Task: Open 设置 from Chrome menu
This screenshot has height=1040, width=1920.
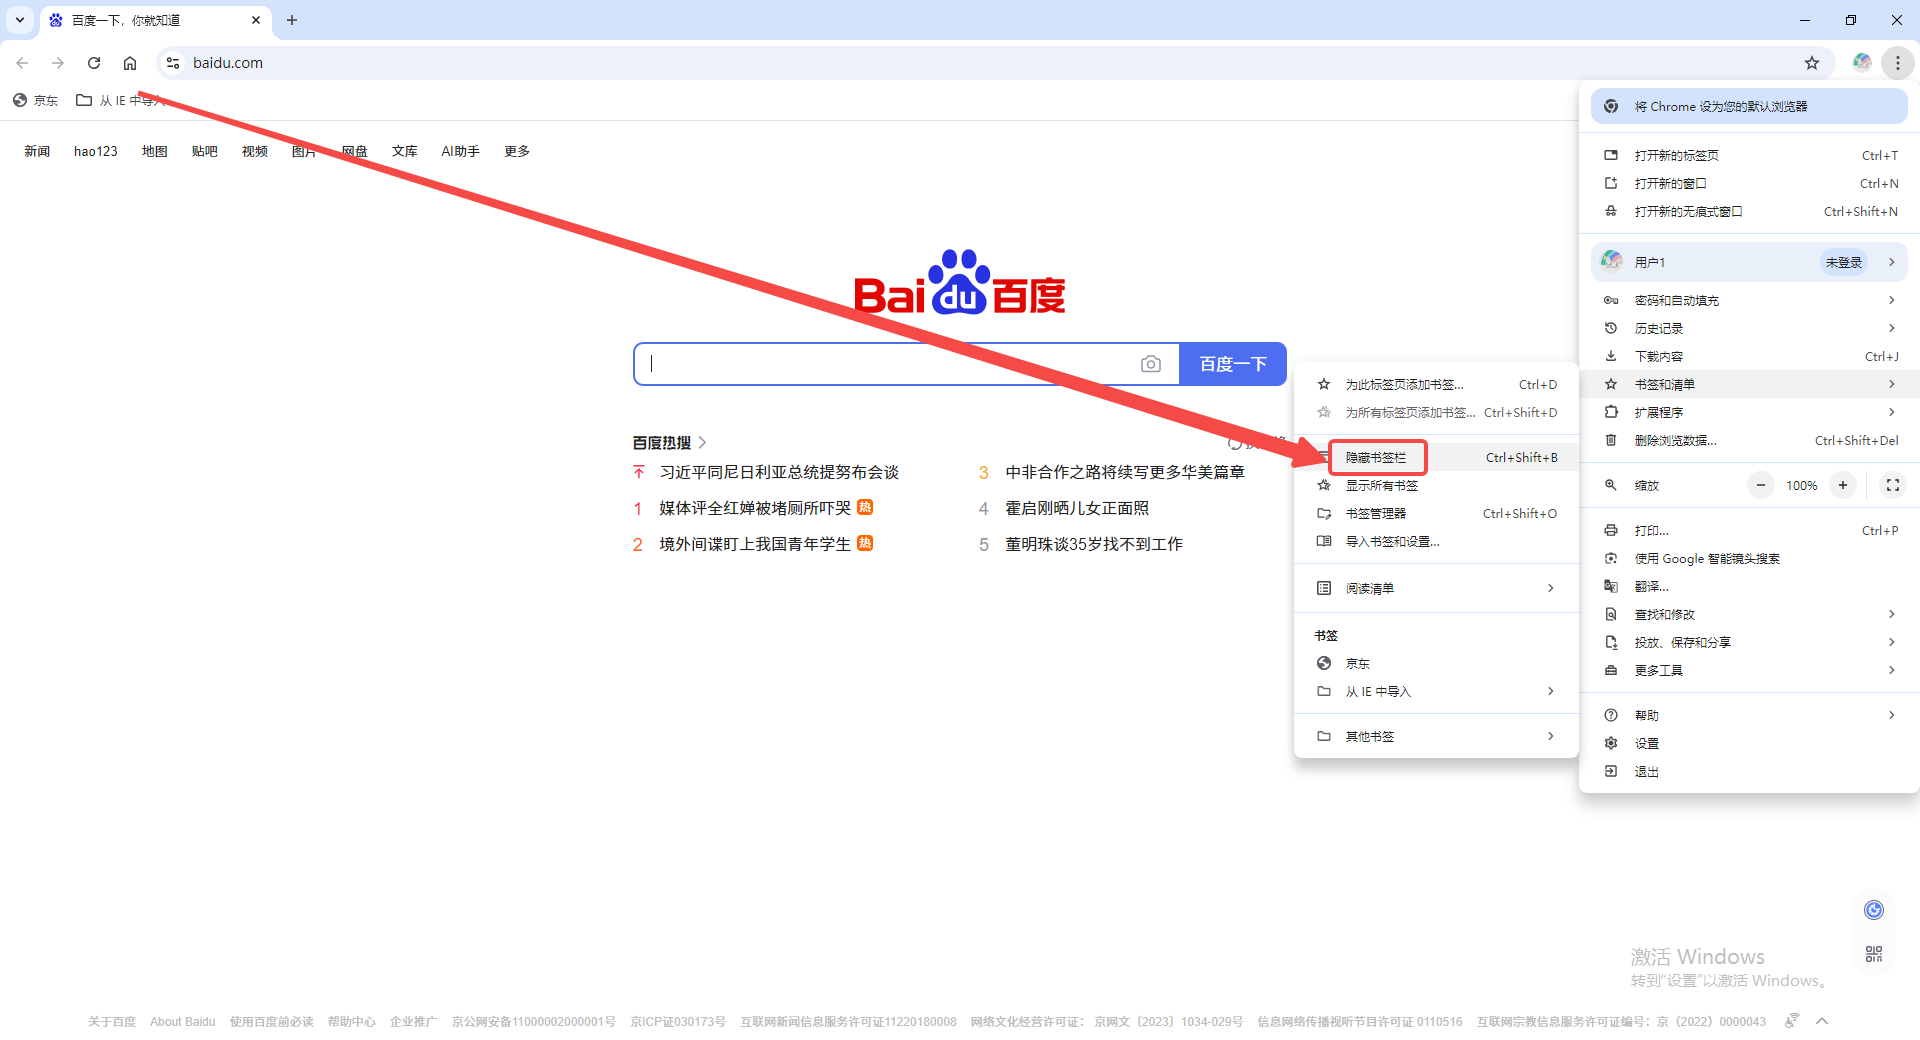Action: [1749, 743]
